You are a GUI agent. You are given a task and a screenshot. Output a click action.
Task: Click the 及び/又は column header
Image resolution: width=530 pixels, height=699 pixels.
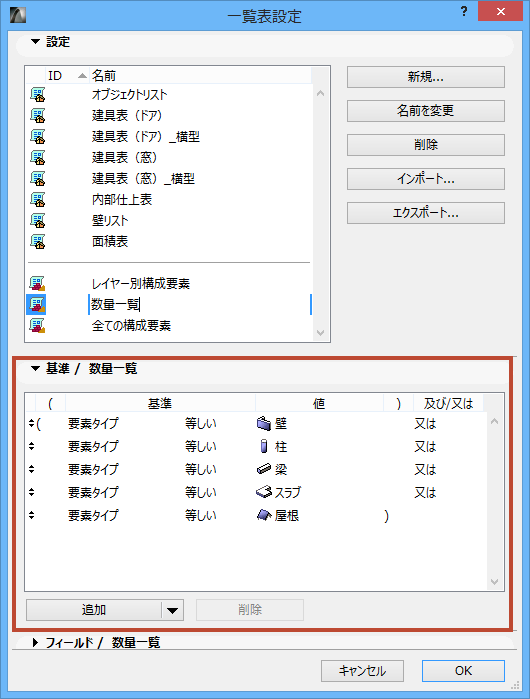(x=448, y=403)
